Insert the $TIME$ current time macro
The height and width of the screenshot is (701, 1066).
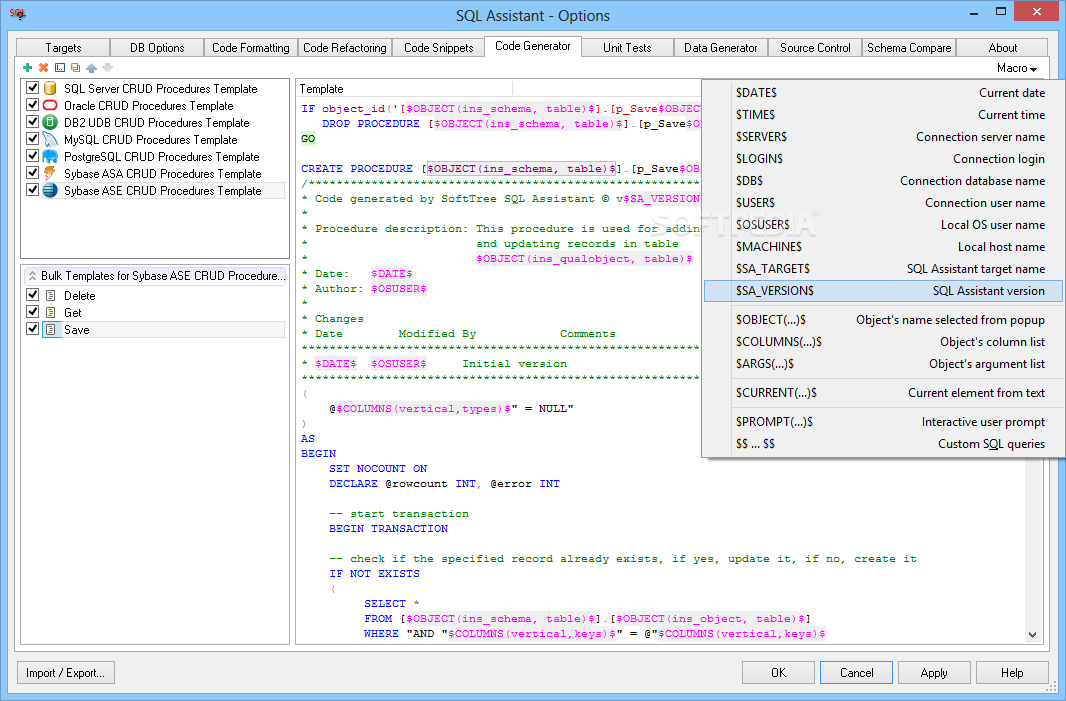point(883,115)
